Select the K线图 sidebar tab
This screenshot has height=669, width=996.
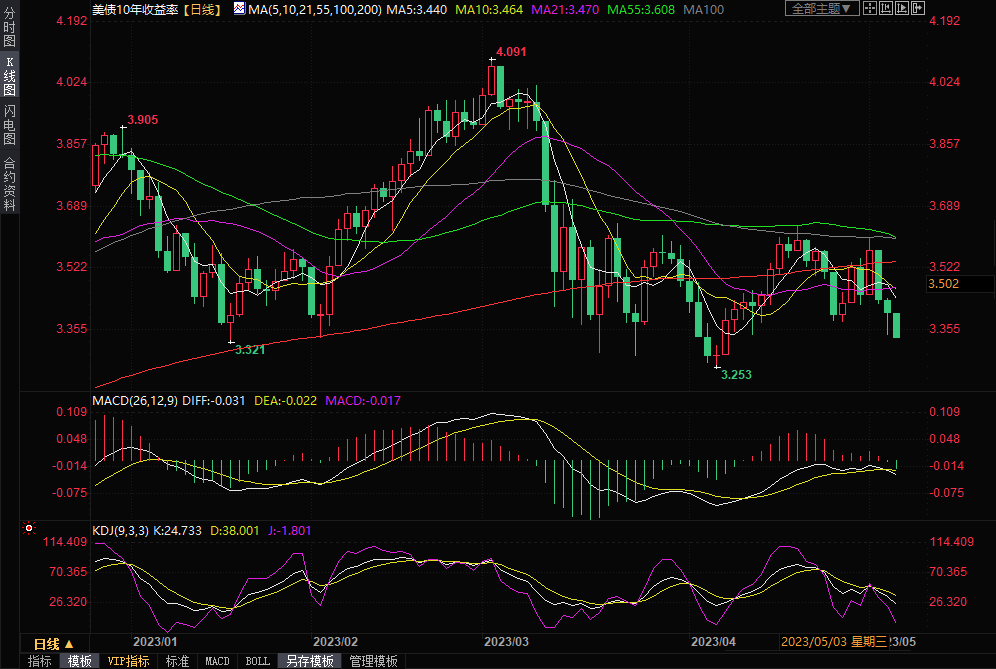coord(9,76)
